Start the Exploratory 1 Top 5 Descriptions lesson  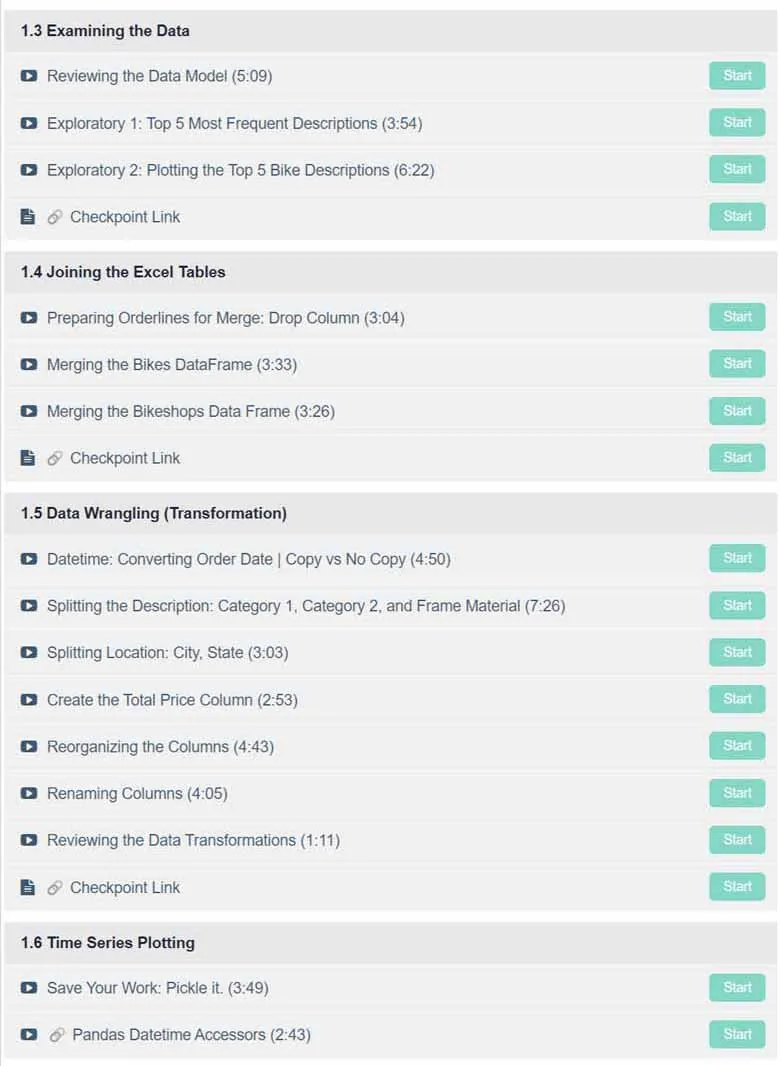pos(737,122)
